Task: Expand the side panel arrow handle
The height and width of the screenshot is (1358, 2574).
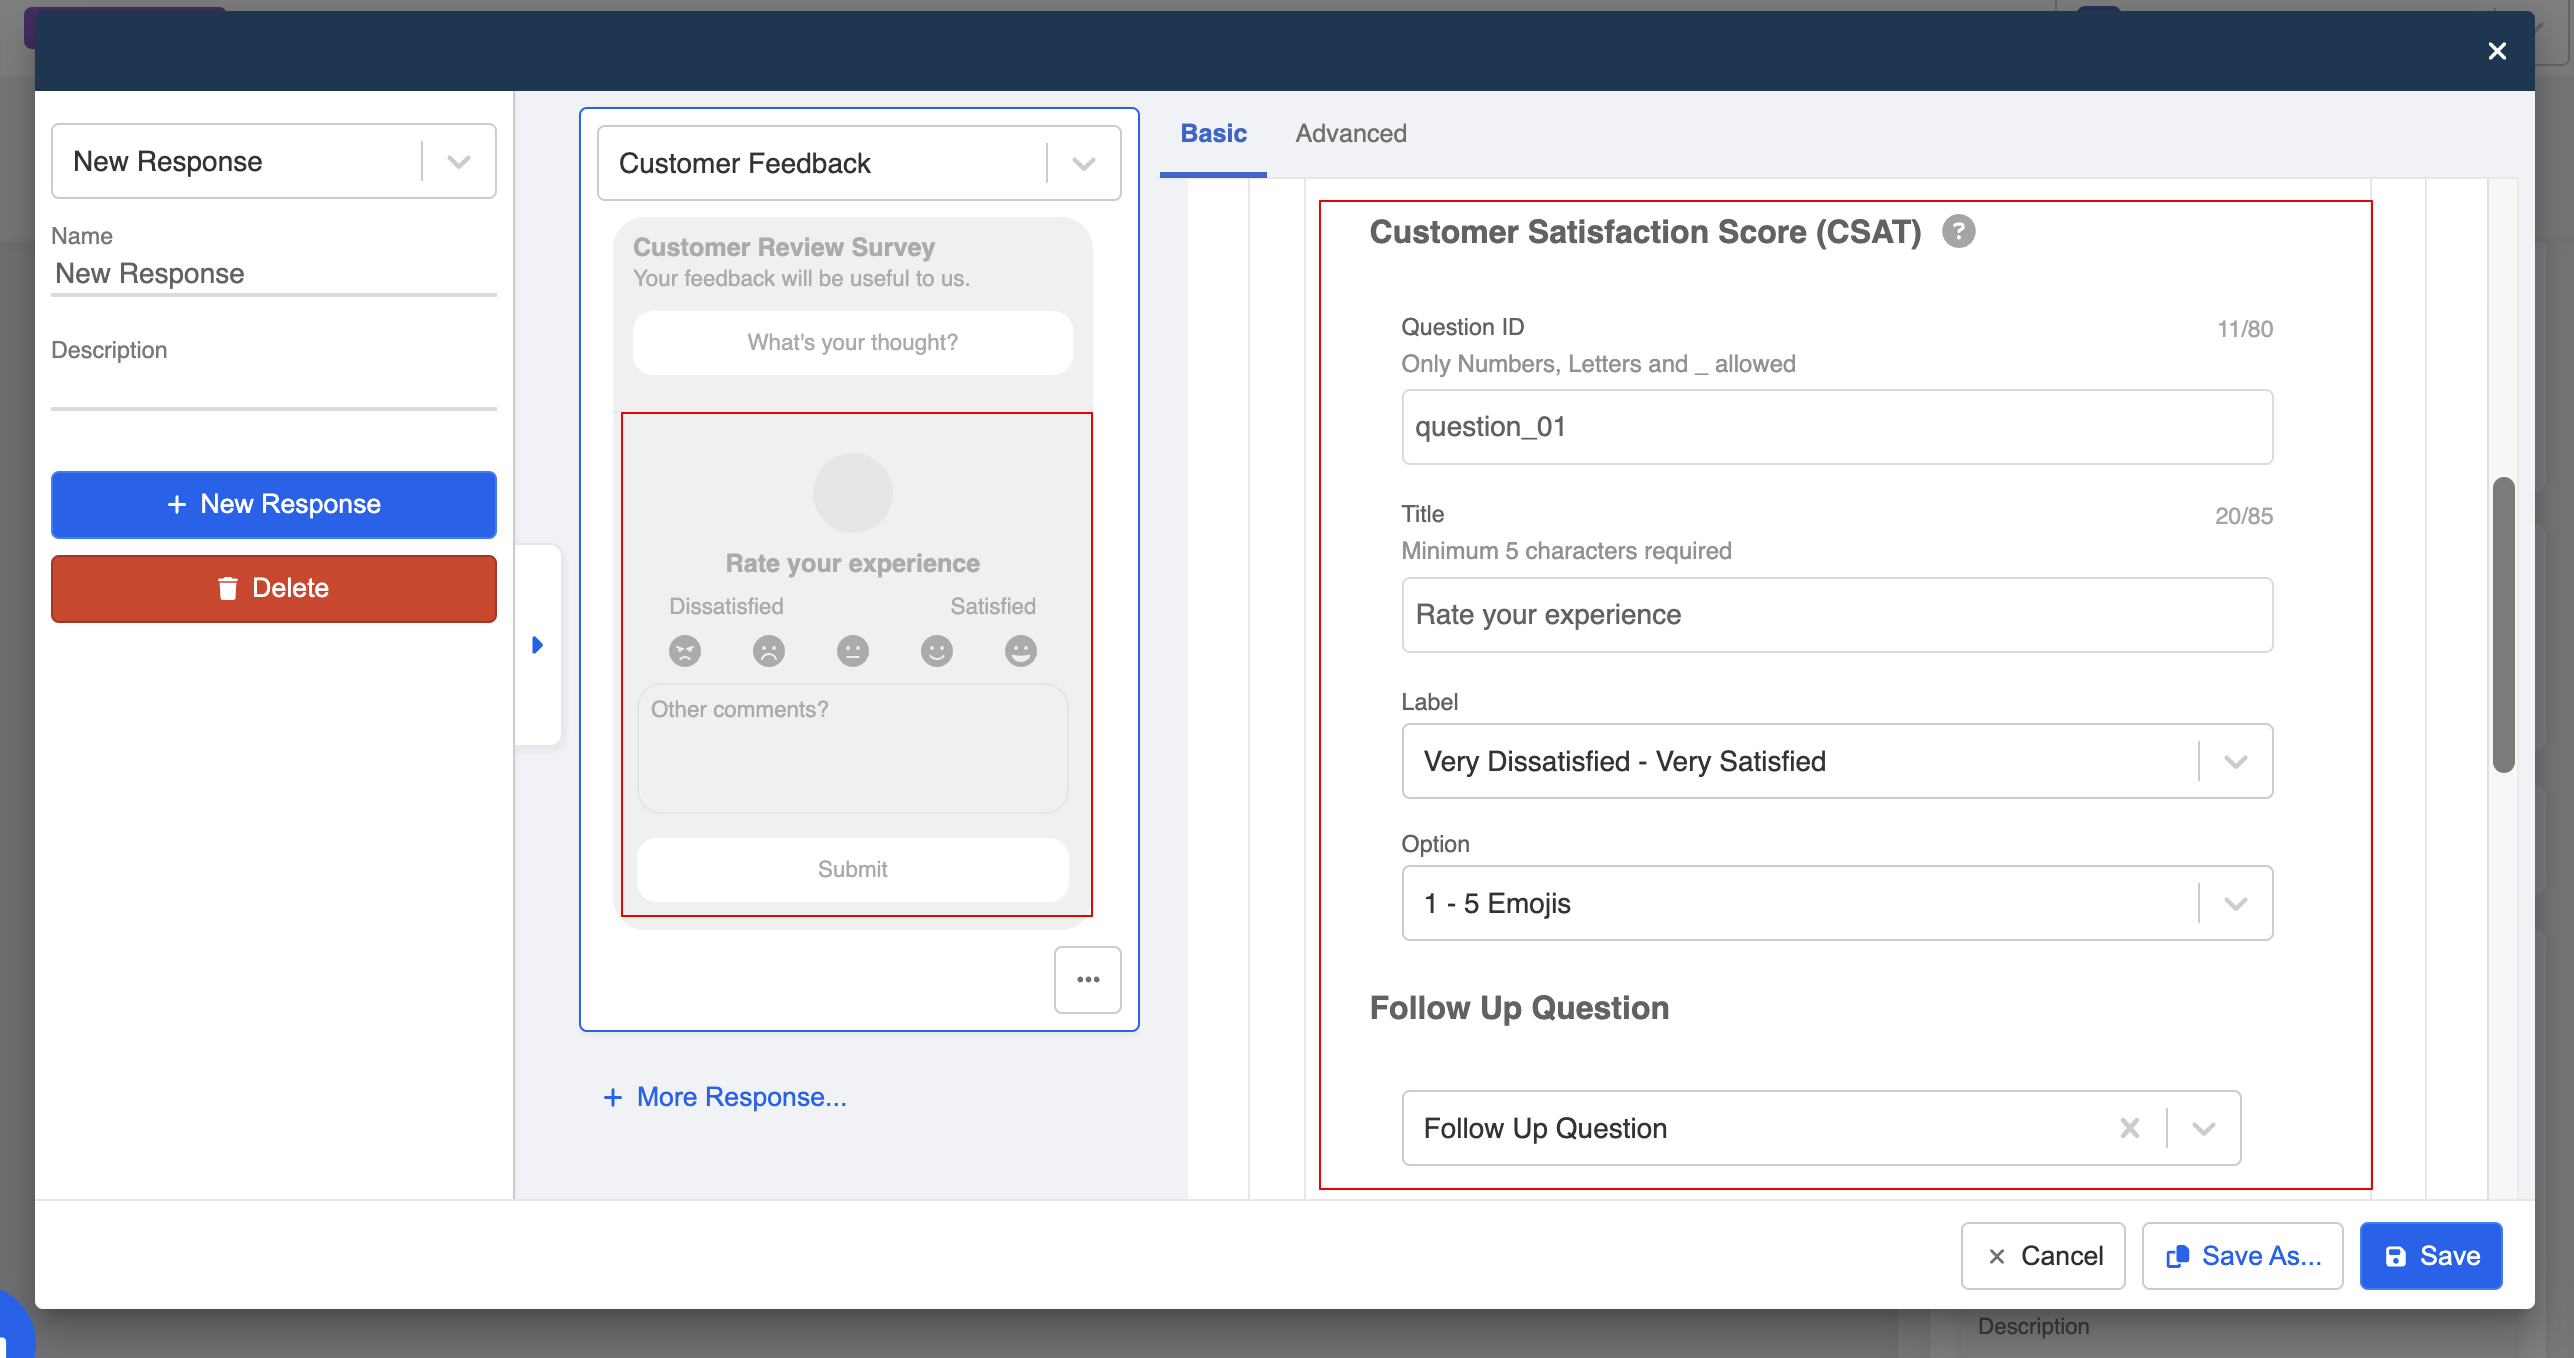Action: pos(537,645)
